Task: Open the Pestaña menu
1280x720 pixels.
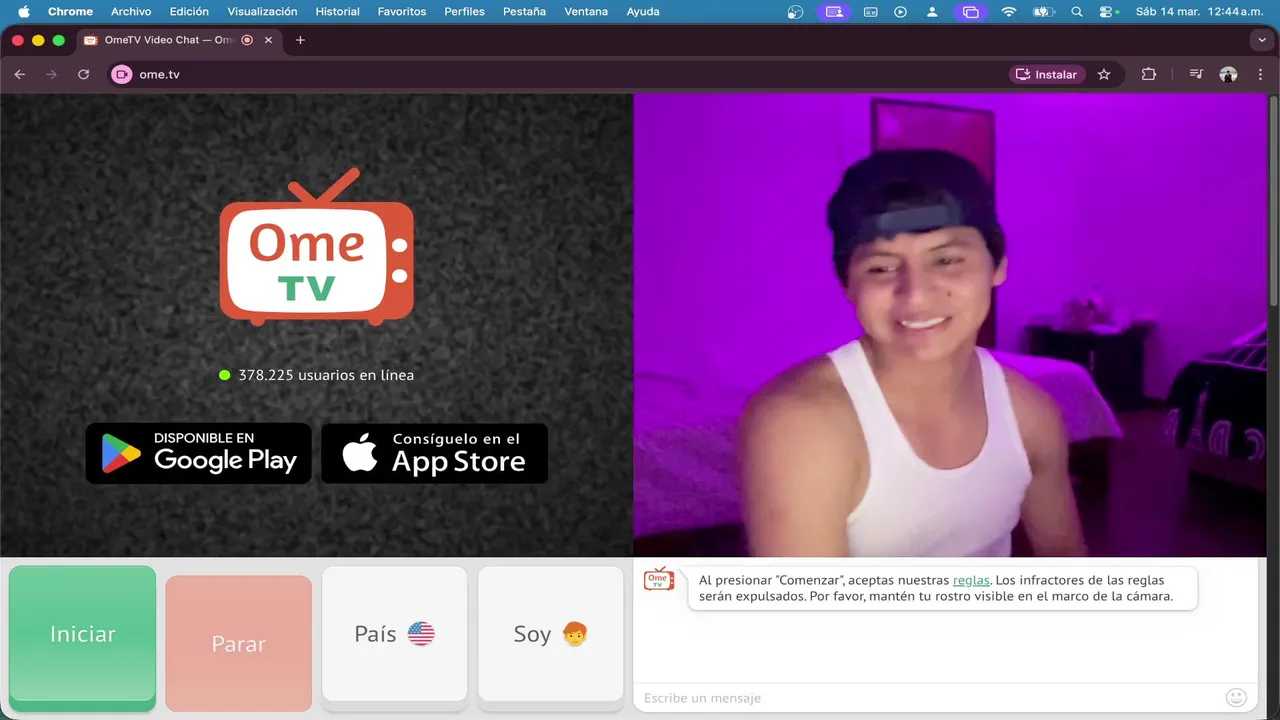Action: (524, 11)
